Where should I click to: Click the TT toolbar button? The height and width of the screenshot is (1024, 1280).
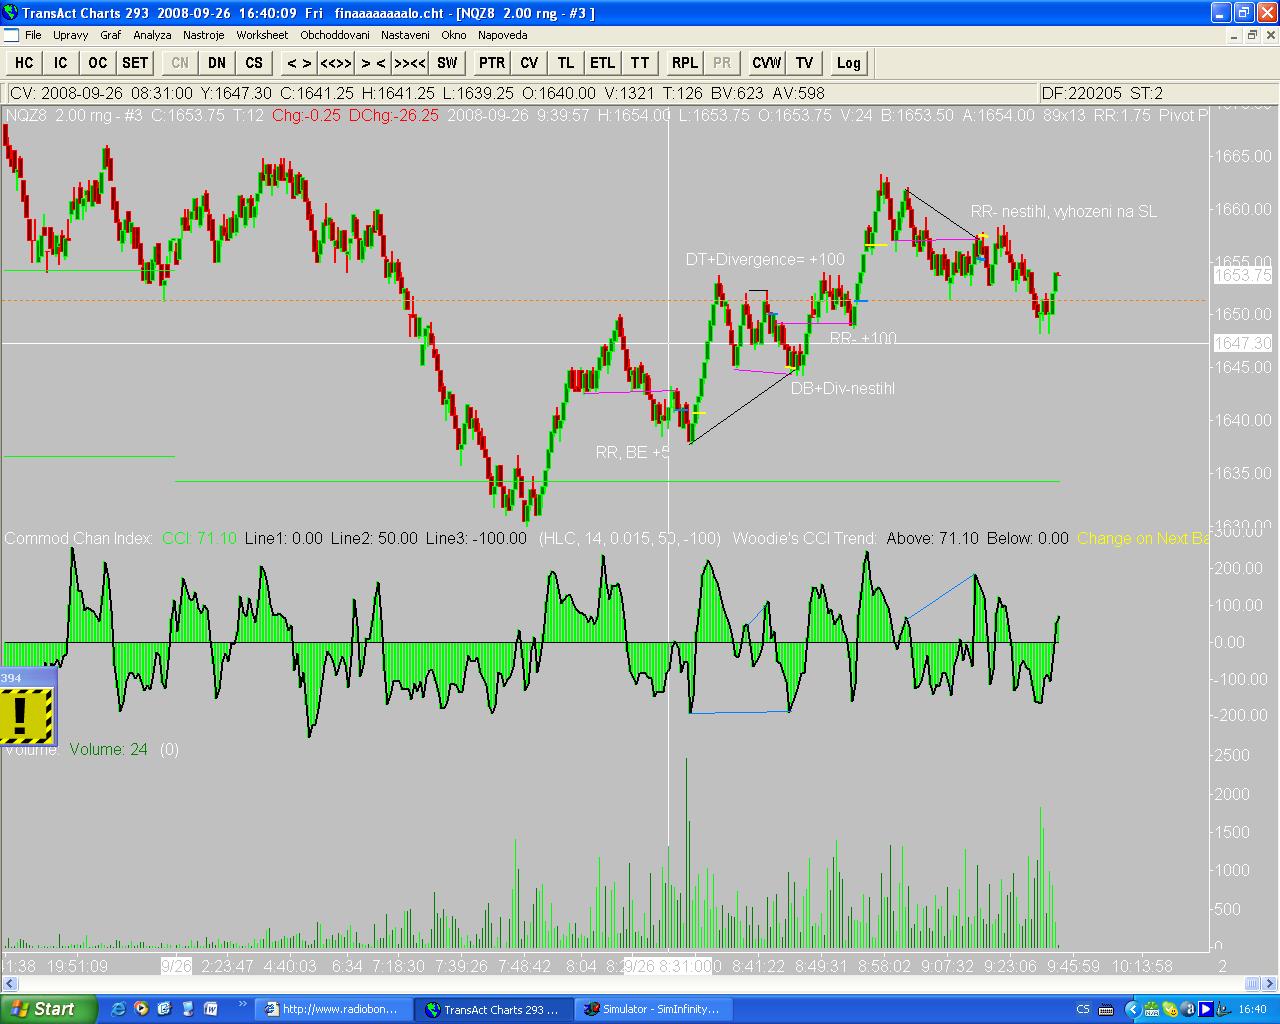point(640,63)
